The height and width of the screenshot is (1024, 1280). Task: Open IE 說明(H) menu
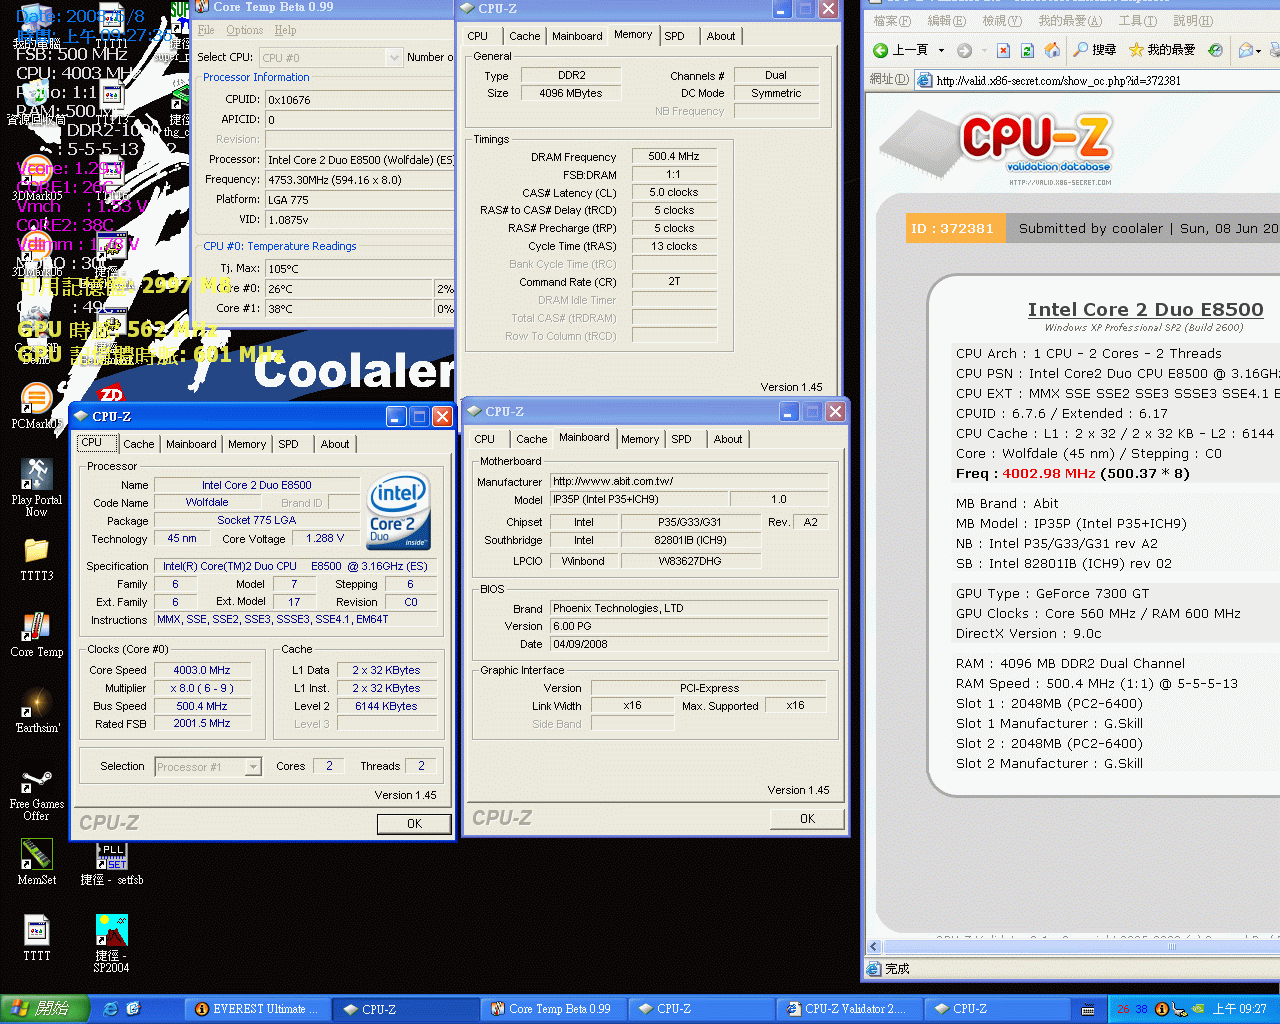[x=1192, y=21]
